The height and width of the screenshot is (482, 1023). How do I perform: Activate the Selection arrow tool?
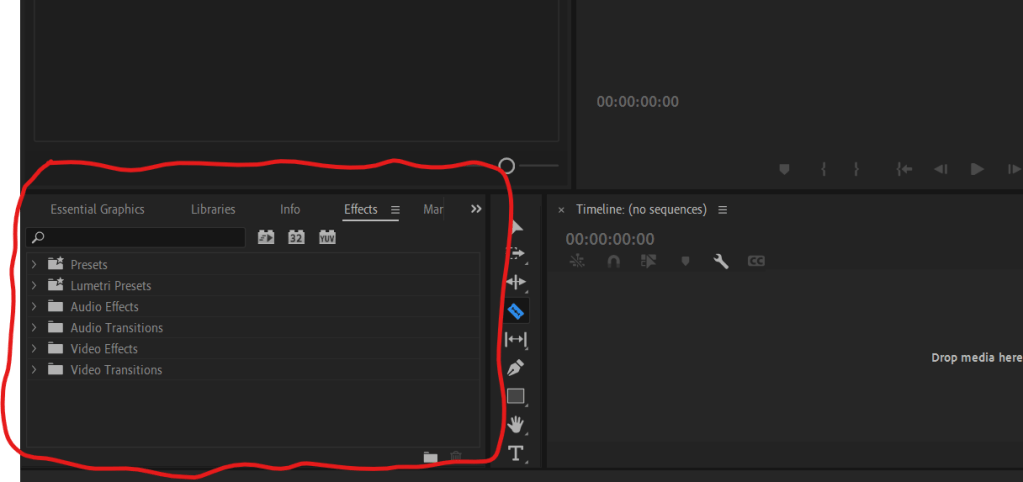[516, 227]
